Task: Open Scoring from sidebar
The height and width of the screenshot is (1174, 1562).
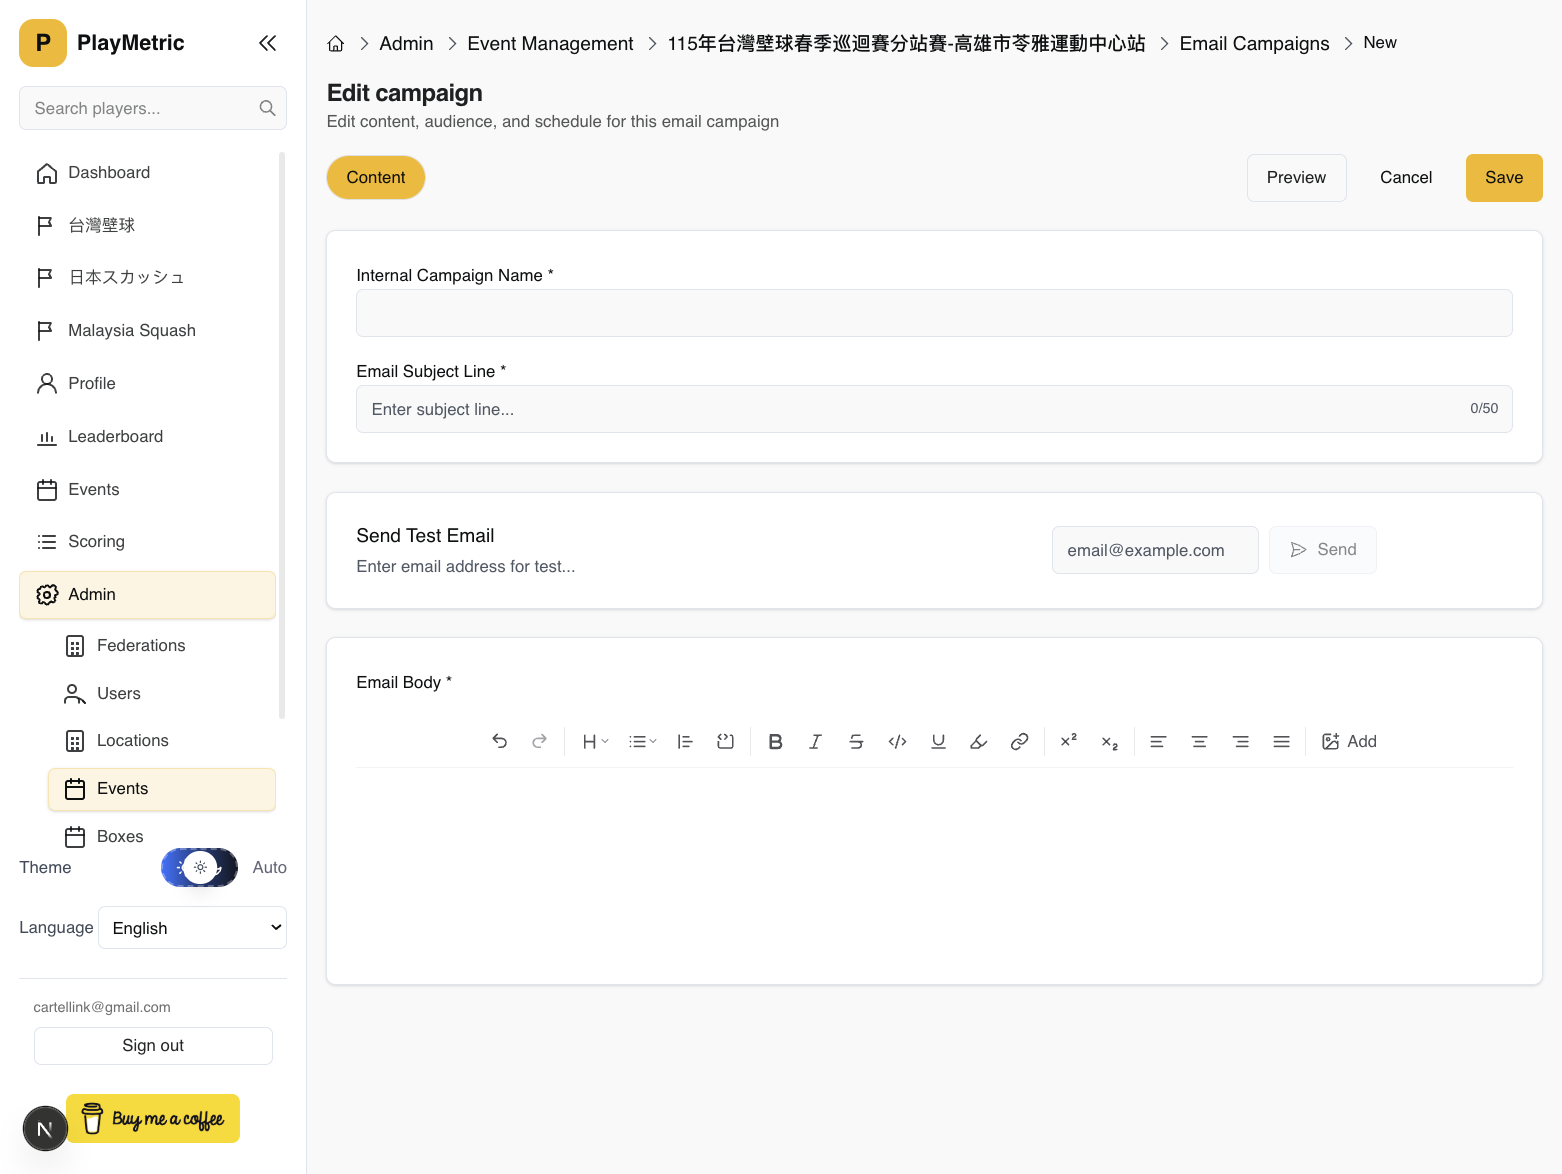Action: pyautogui.click(x=147, y=541)
